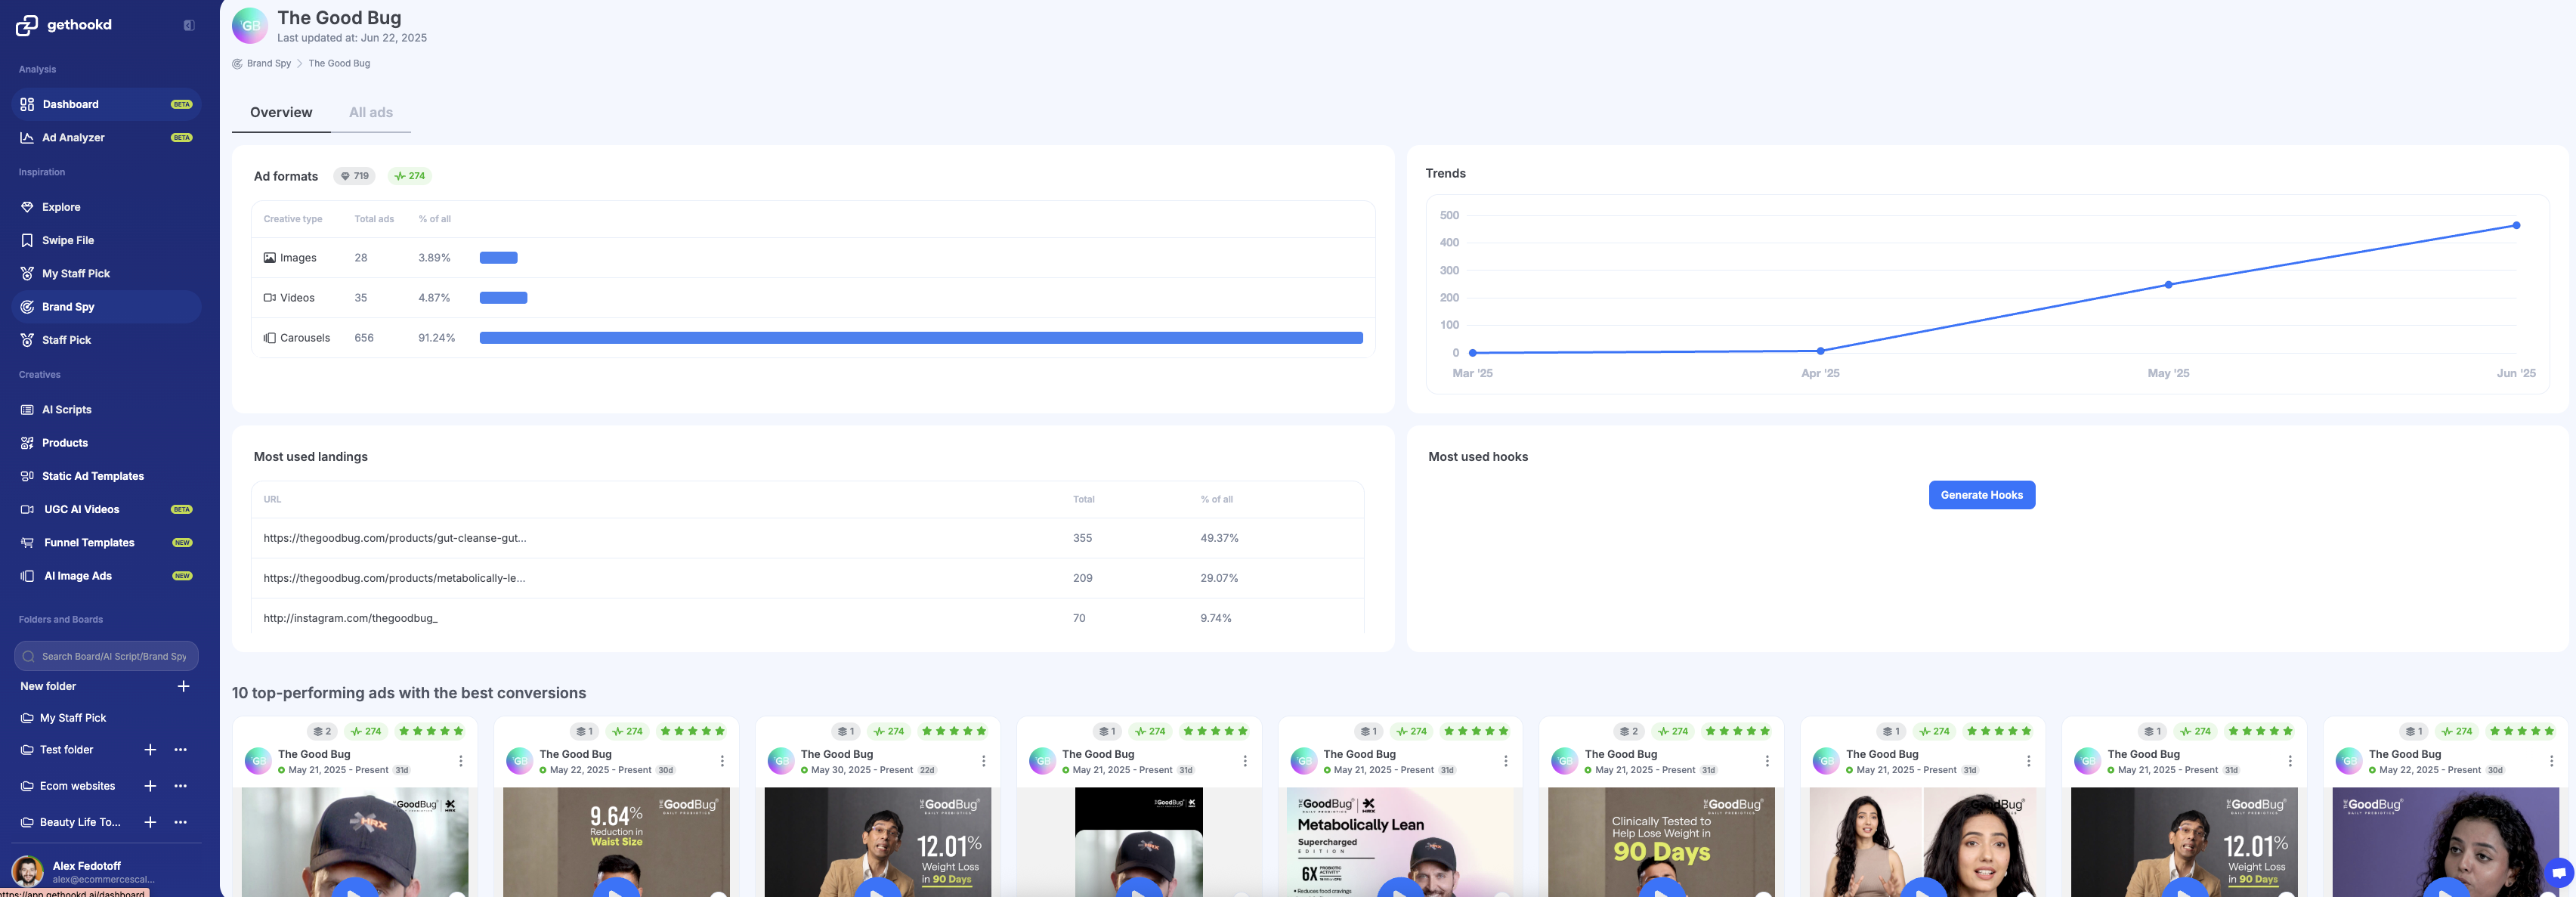Open the chat support bubble icon

2559,872
